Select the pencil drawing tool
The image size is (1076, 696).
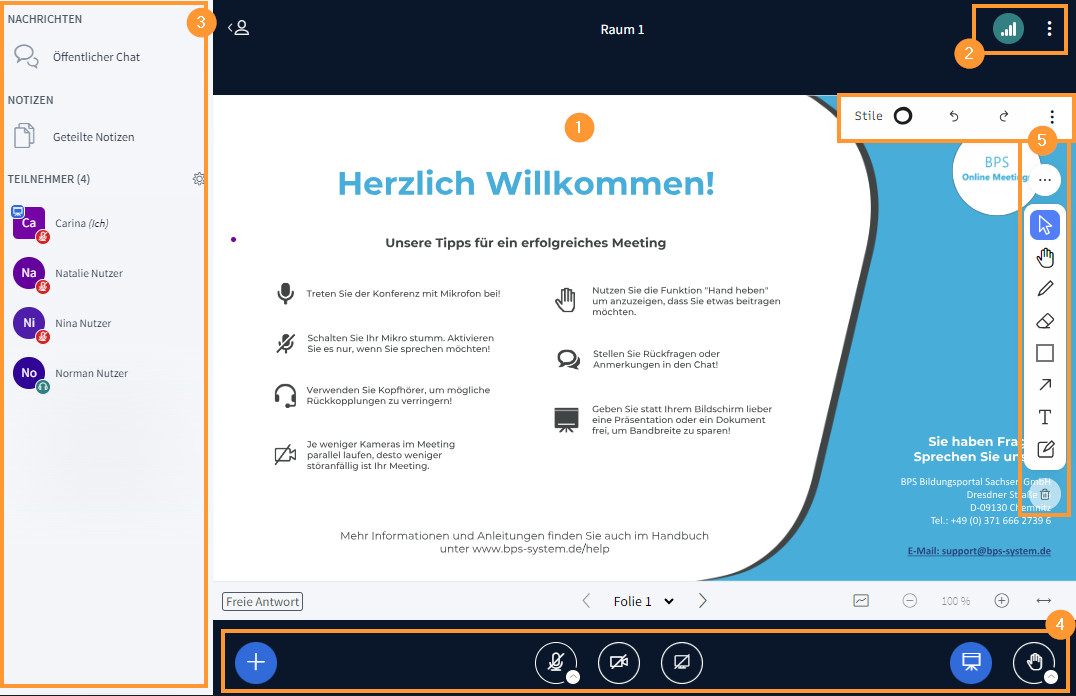pos(1044,288)
